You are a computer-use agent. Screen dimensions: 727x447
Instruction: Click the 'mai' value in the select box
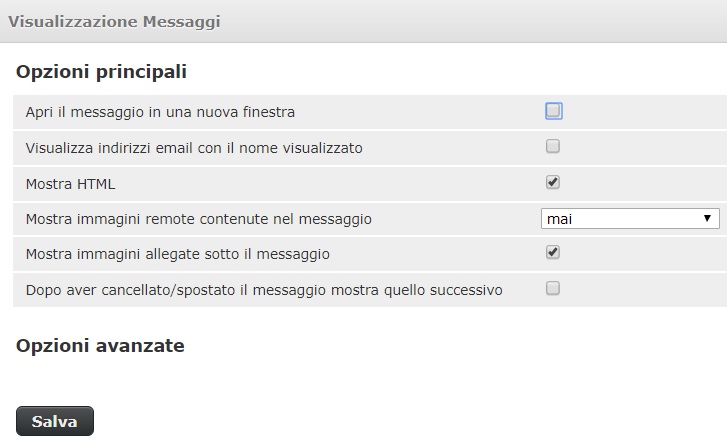(559, 219)
